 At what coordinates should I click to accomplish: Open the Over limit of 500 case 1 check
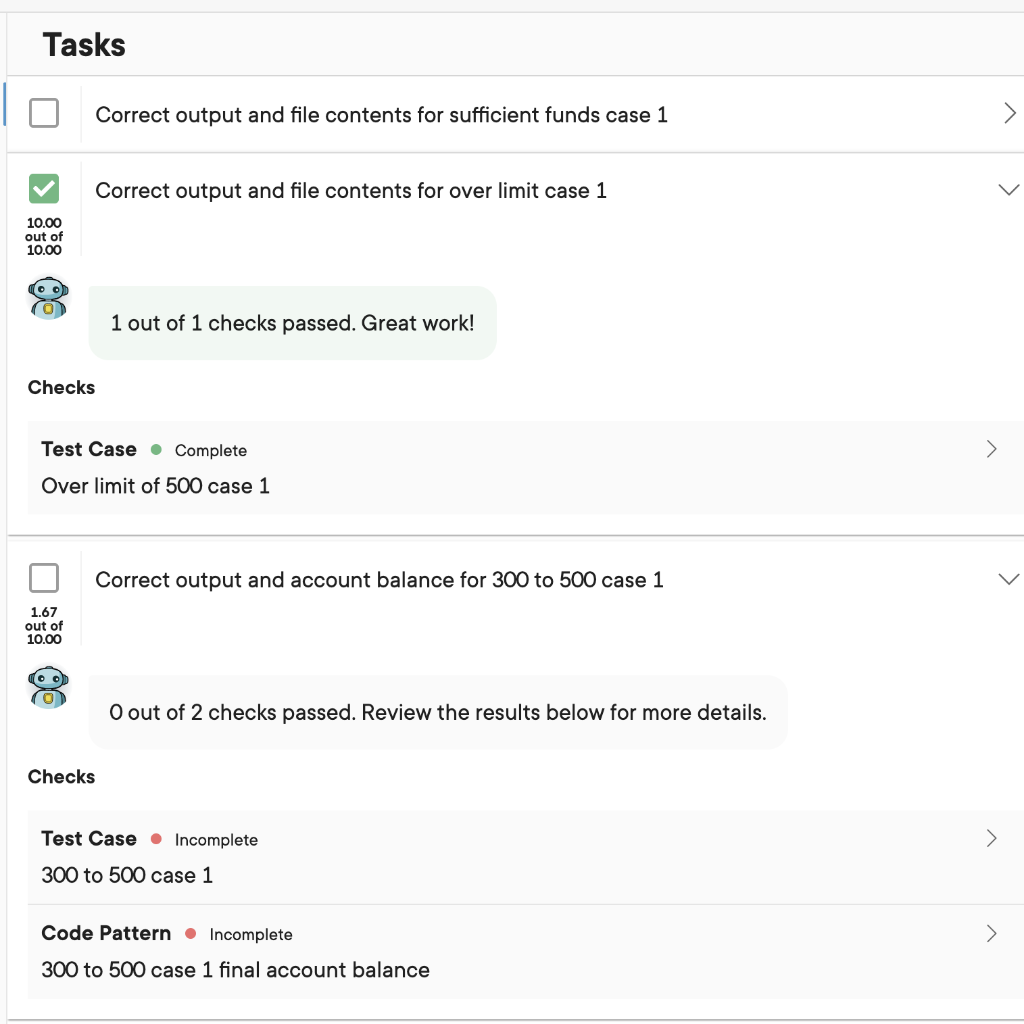coord(525,468)
